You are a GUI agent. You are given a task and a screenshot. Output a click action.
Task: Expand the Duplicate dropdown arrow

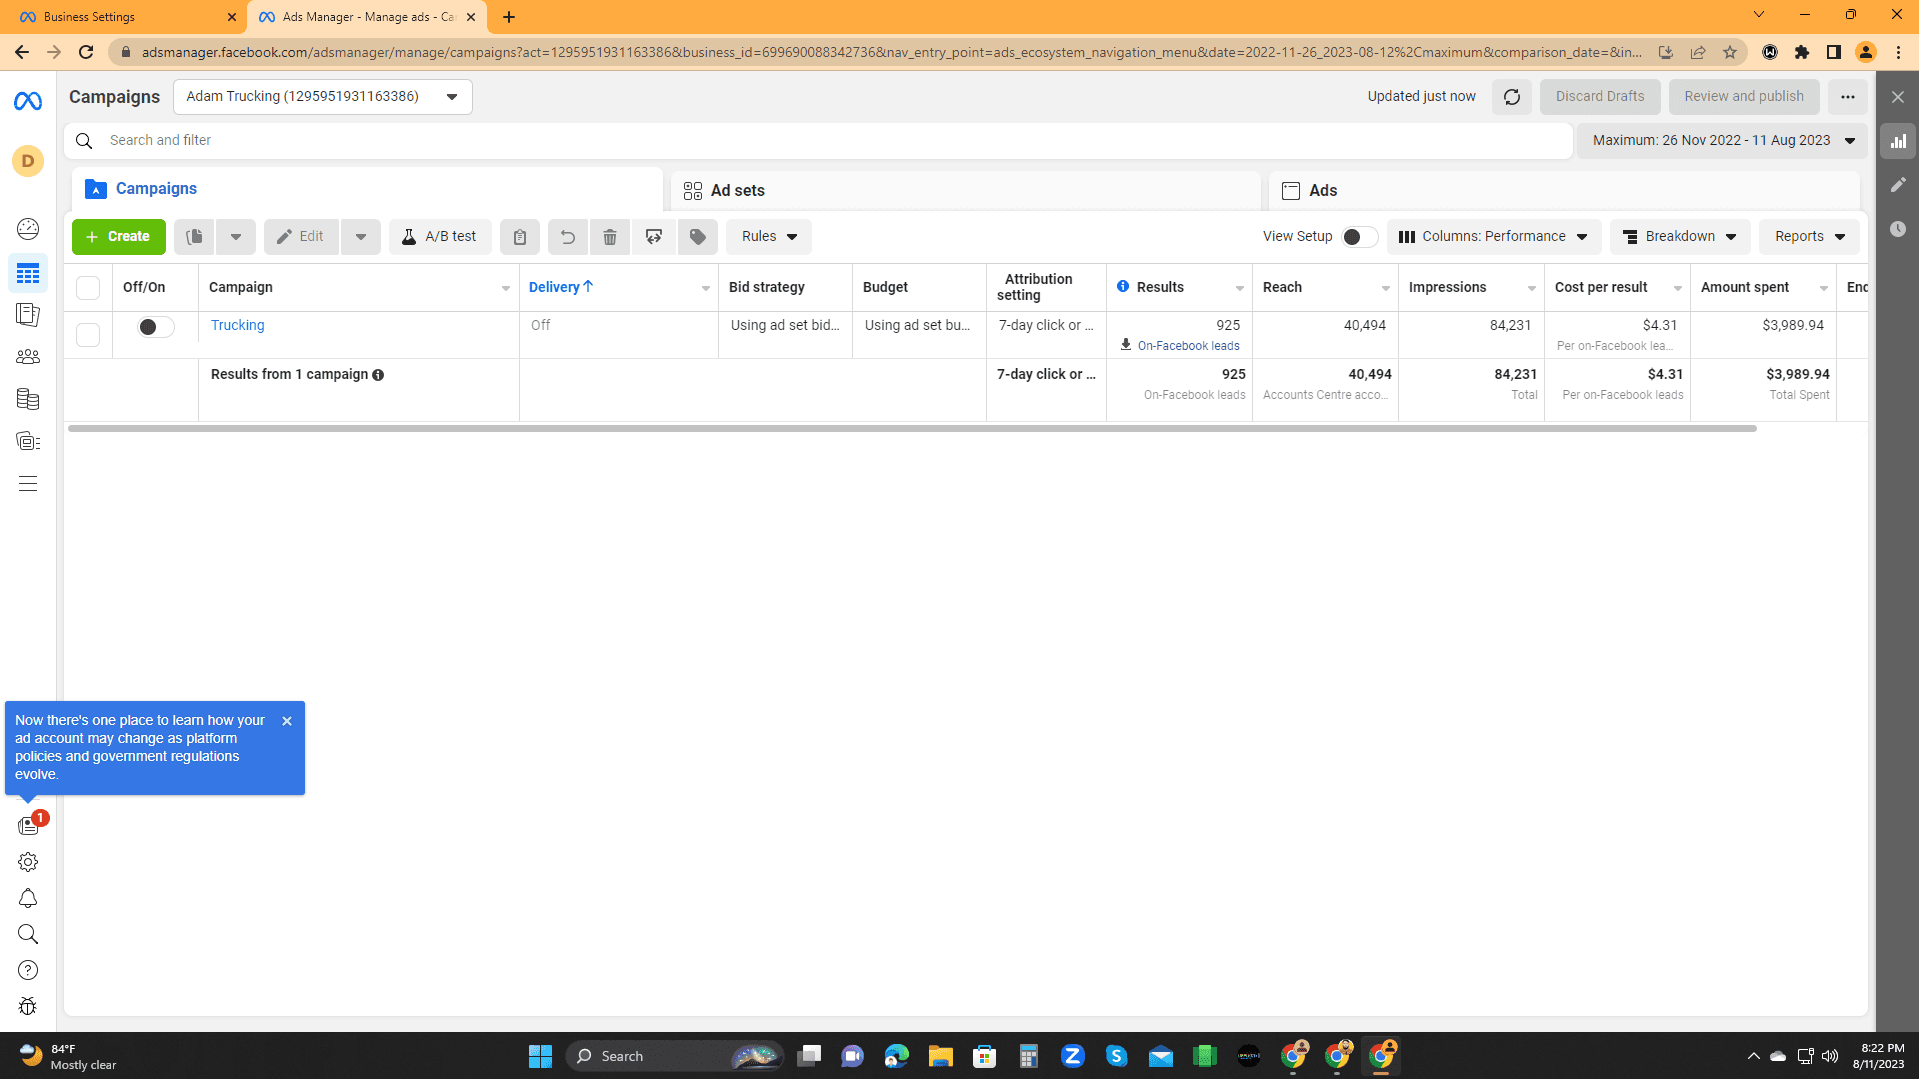(236, 237)
